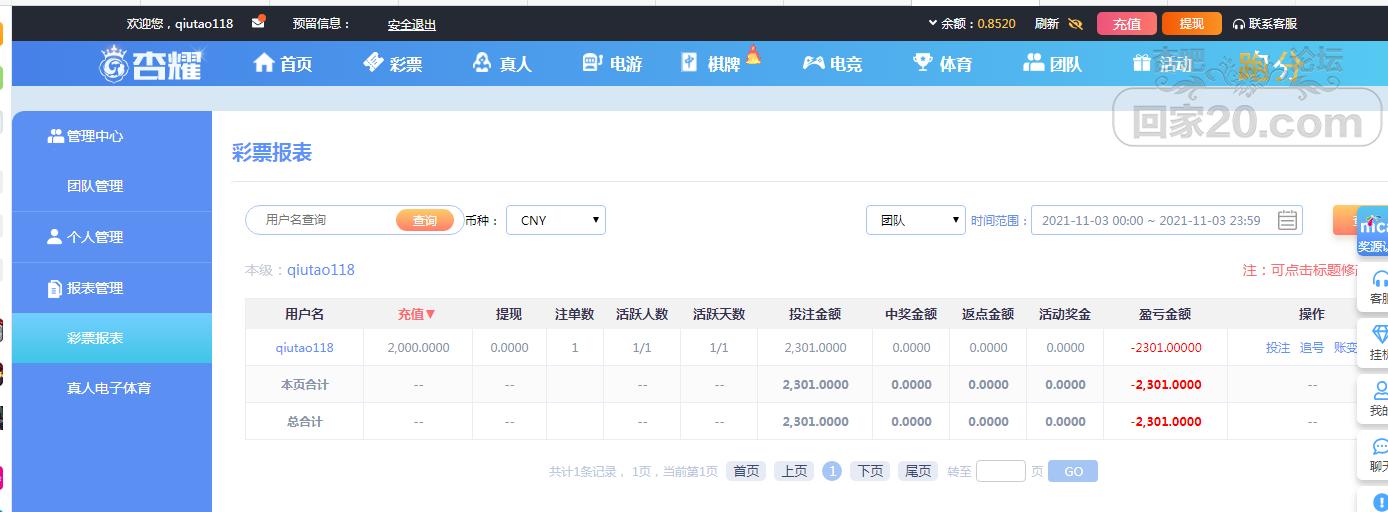
Task: Click the 尾页 last page button
Action: pyautogui.click(x=918, y=471)
